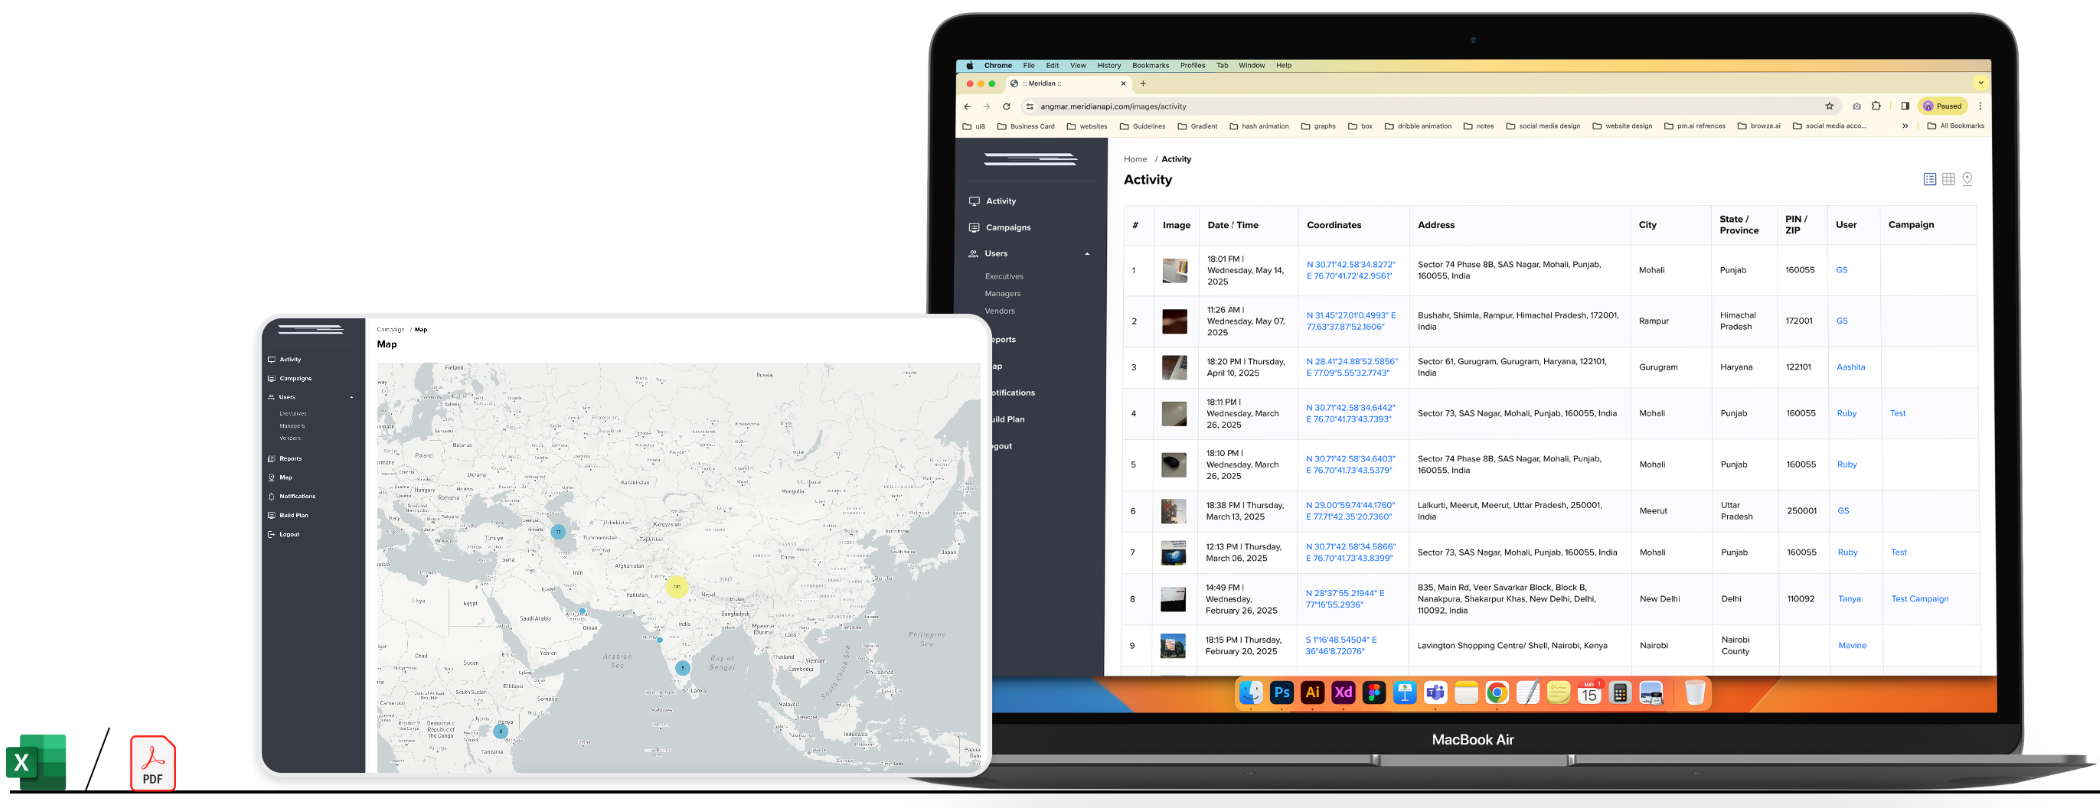
Task: Bookmark this page with the star icon
Action: [x=1829, y=106]
